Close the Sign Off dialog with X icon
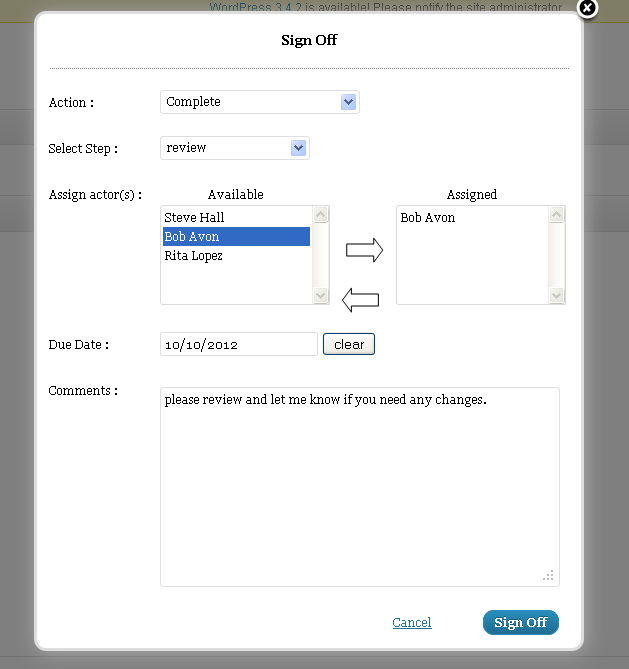This screenshot has width=629, height=669. pyautogui.click(x=587, y=8)
